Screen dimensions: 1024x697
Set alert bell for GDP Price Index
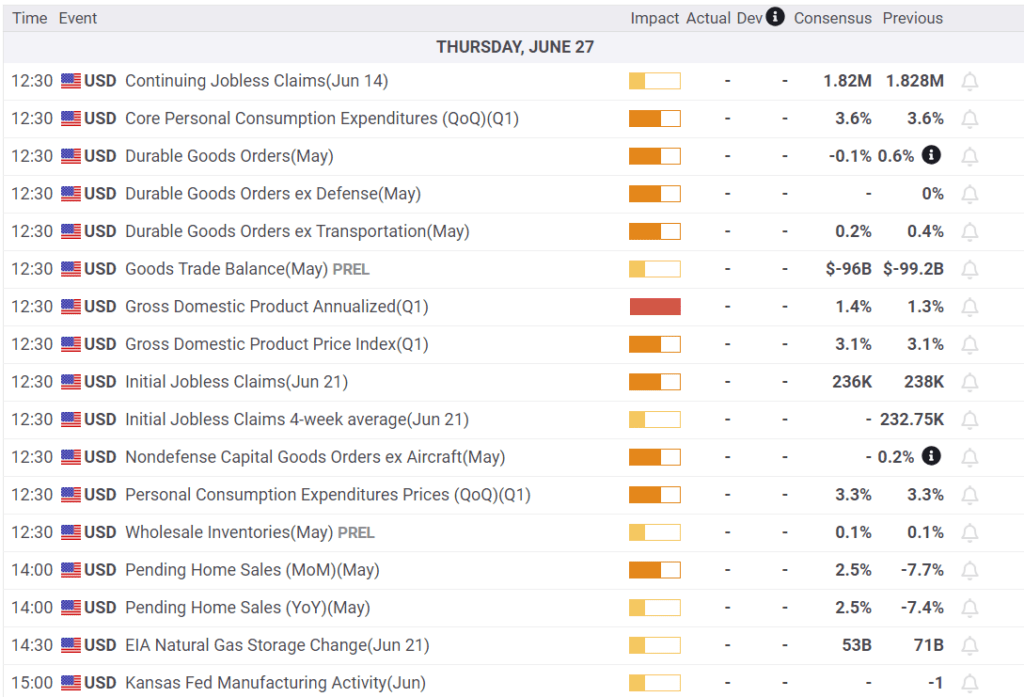point(970,345)
